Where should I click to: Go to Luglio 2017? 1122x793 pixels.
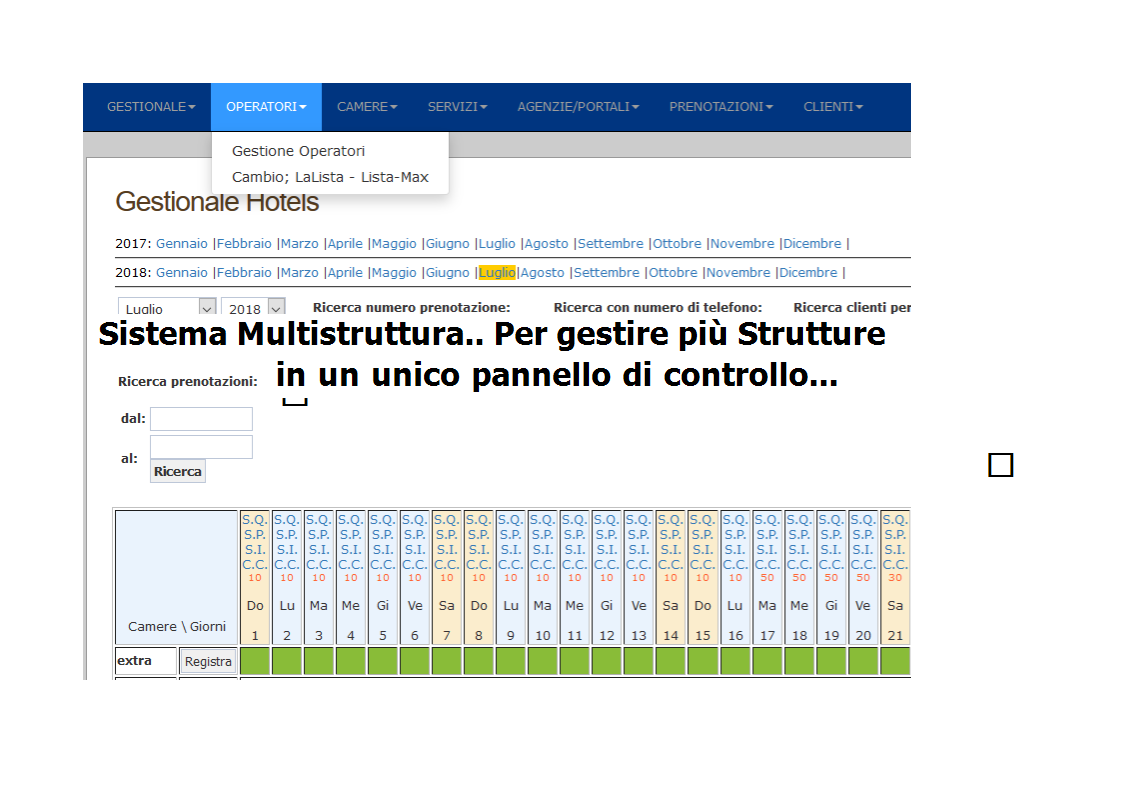497,243
